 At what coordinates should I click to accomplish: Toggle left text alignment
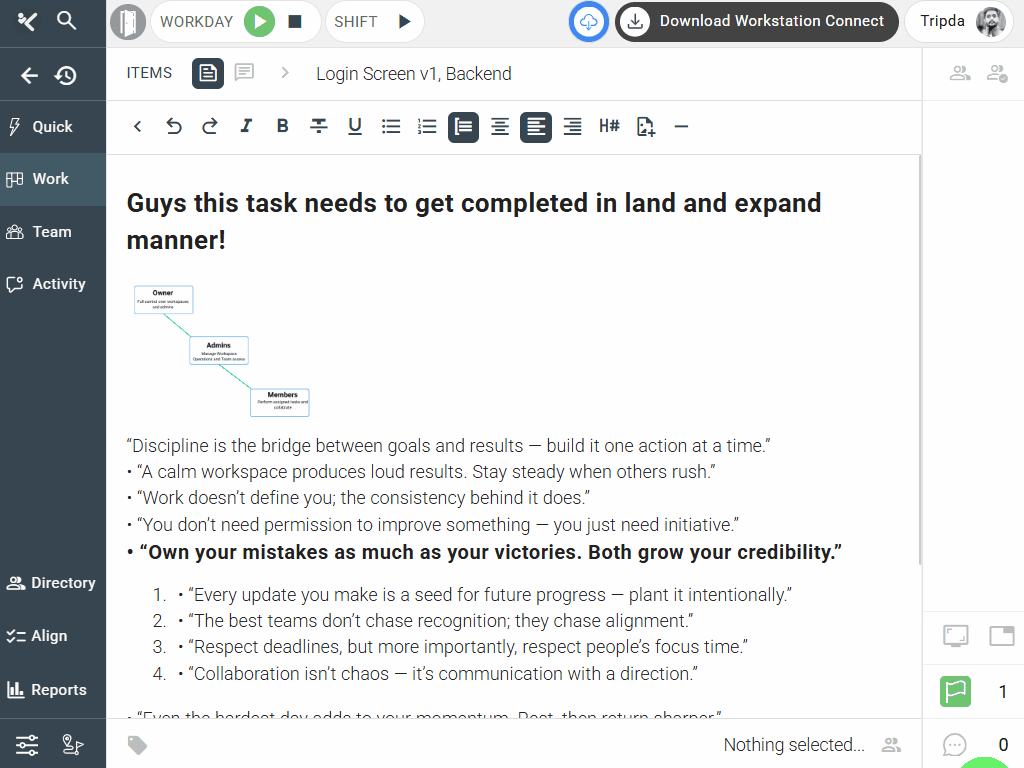coord(536,126)
